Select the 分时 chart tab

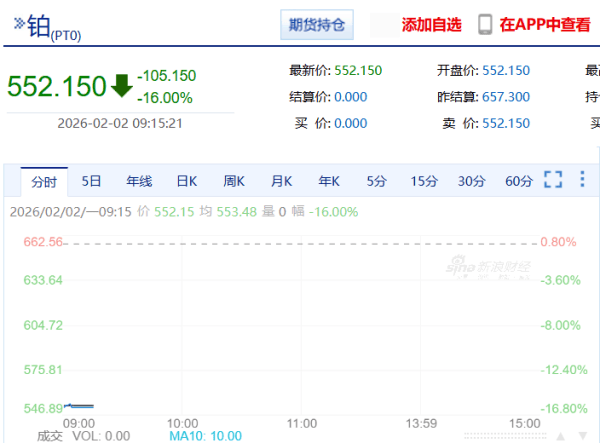click(44, 181)
